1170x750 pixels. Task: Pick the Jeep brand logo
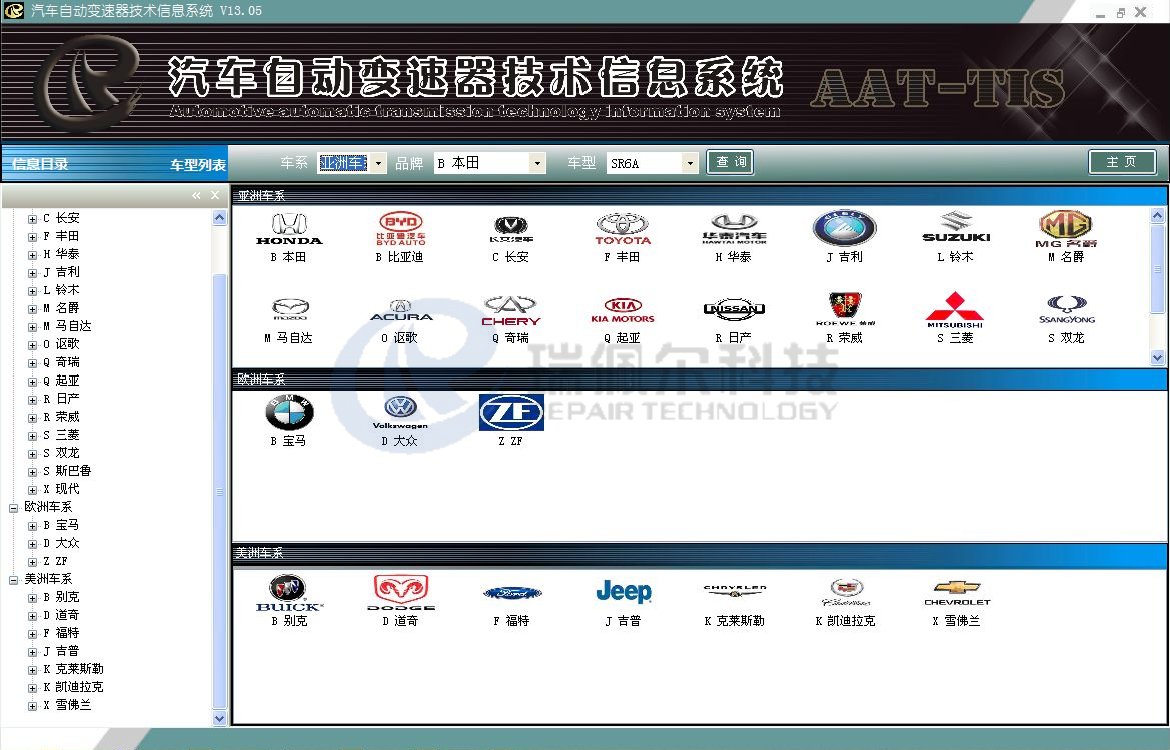pos(623,592)
